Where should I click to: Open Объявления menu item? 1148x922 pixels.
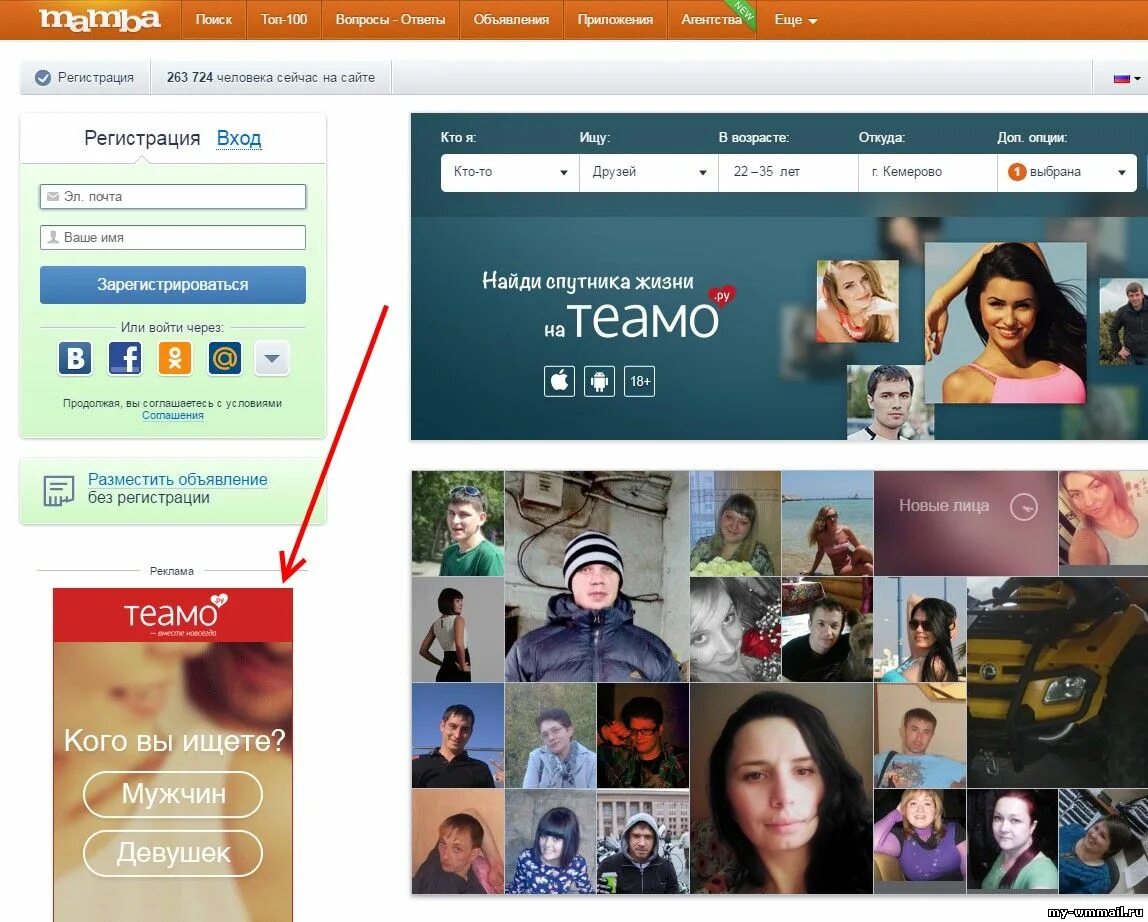(511, 20)
